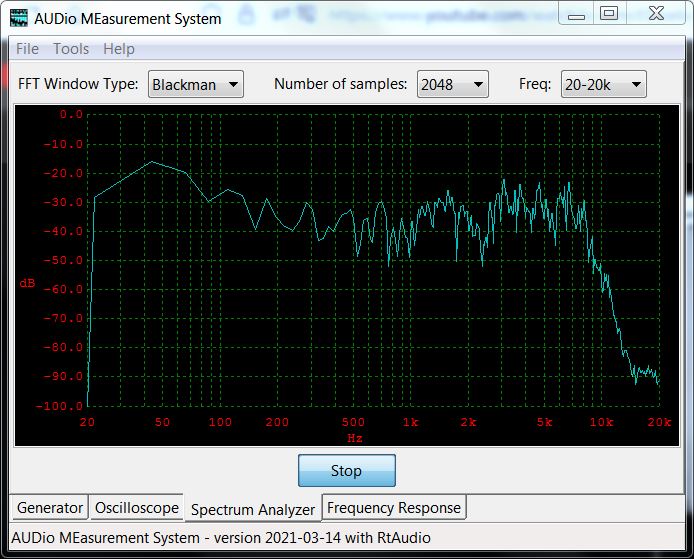694x559 pixels.
Task: Select the Spectrum Analyzer tab
Action: 253,509
